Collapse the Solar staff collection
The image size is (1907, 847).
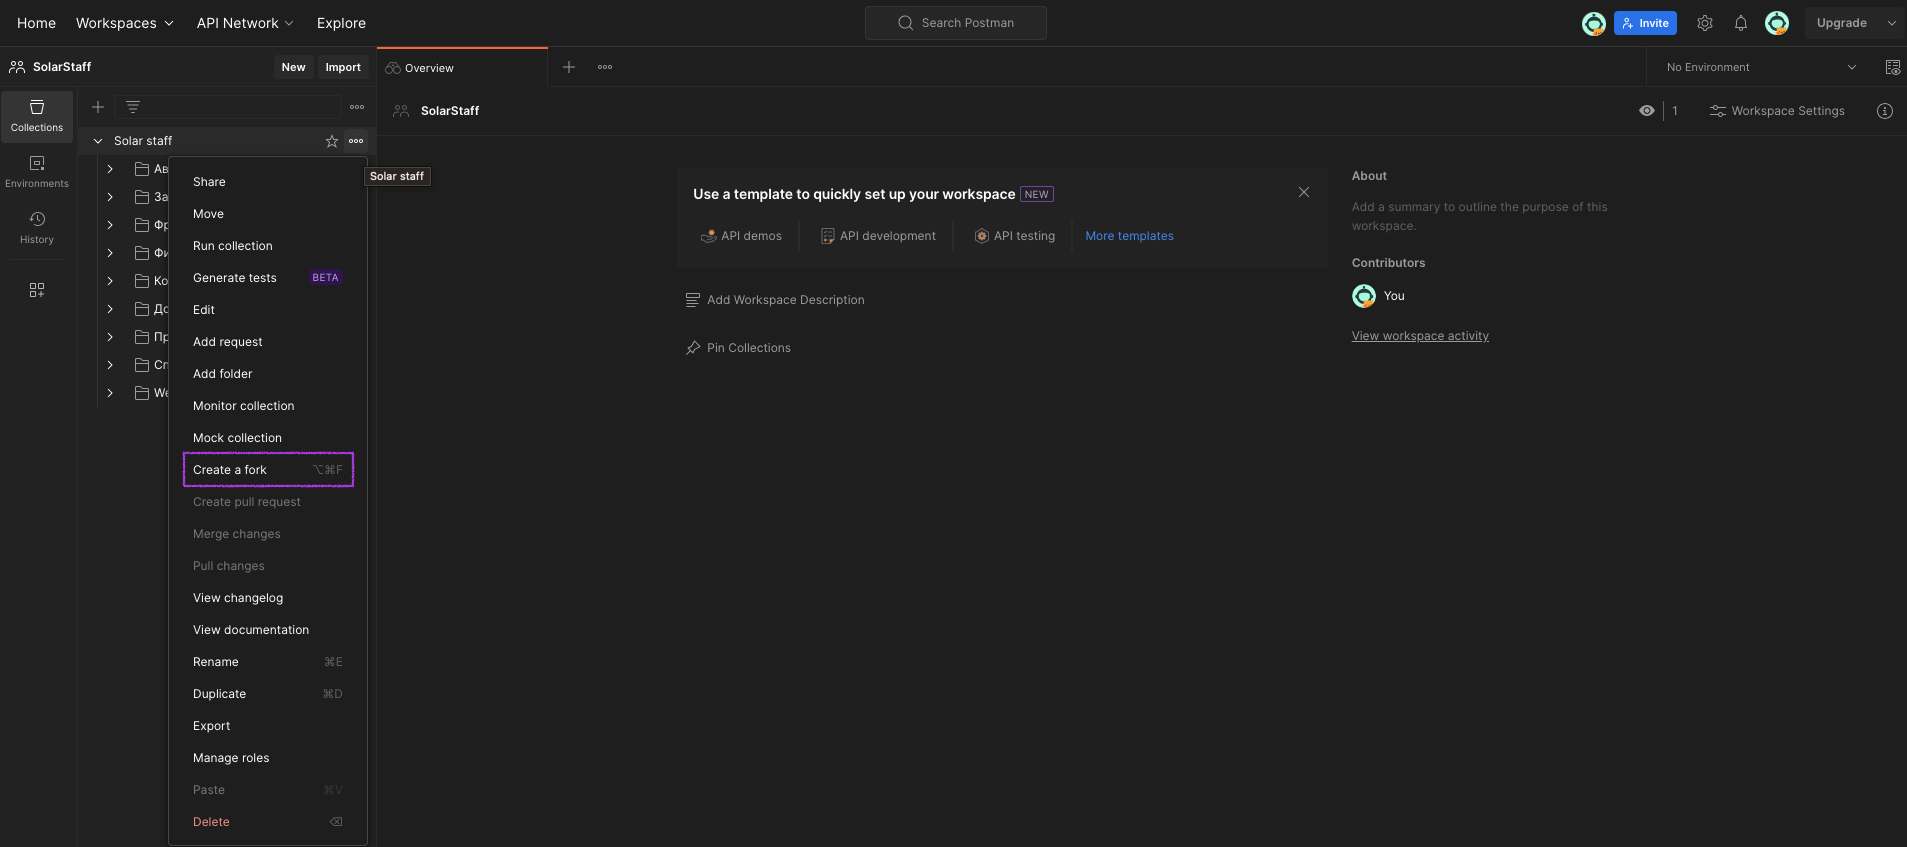coord(98,141)
